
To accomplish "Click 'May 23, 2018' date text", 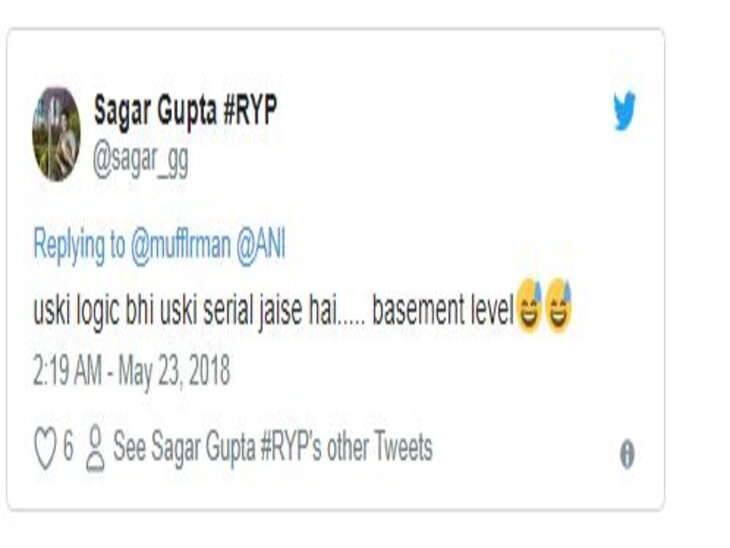I will (x=174, y=371).
